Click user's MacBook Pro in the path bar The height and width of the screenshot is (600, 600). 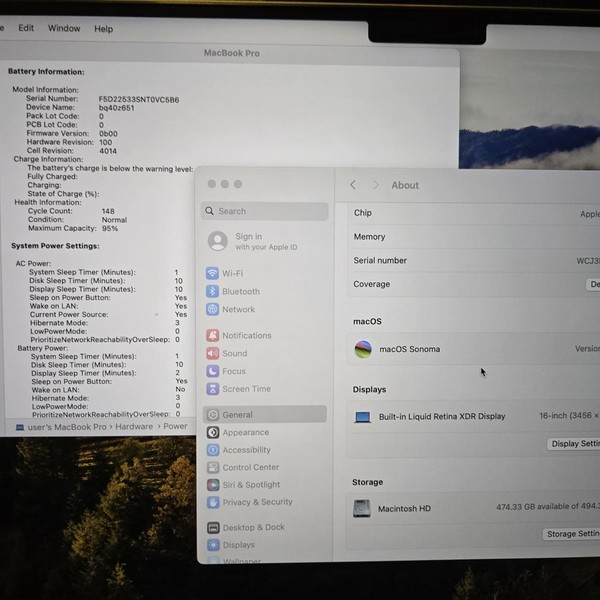(67, 427)
